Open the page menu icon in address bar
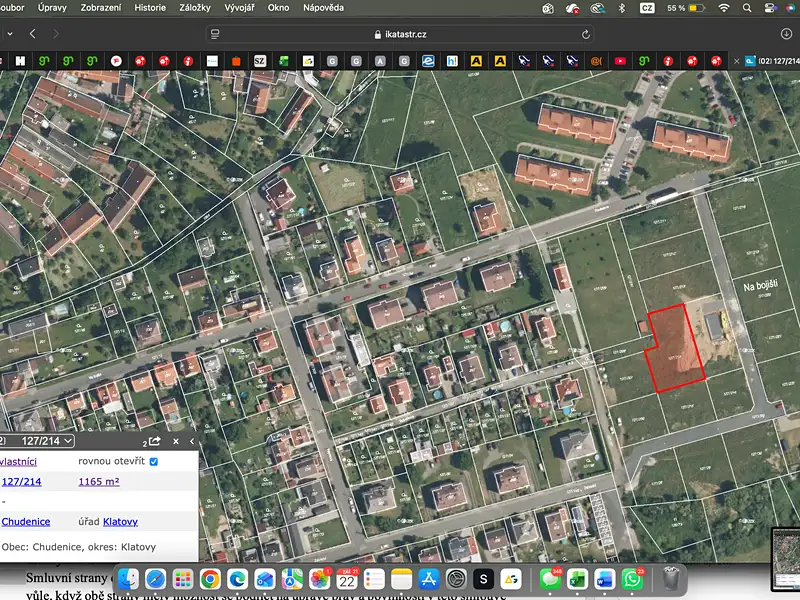The image size is (800, 600). click(x=215, y=34)
